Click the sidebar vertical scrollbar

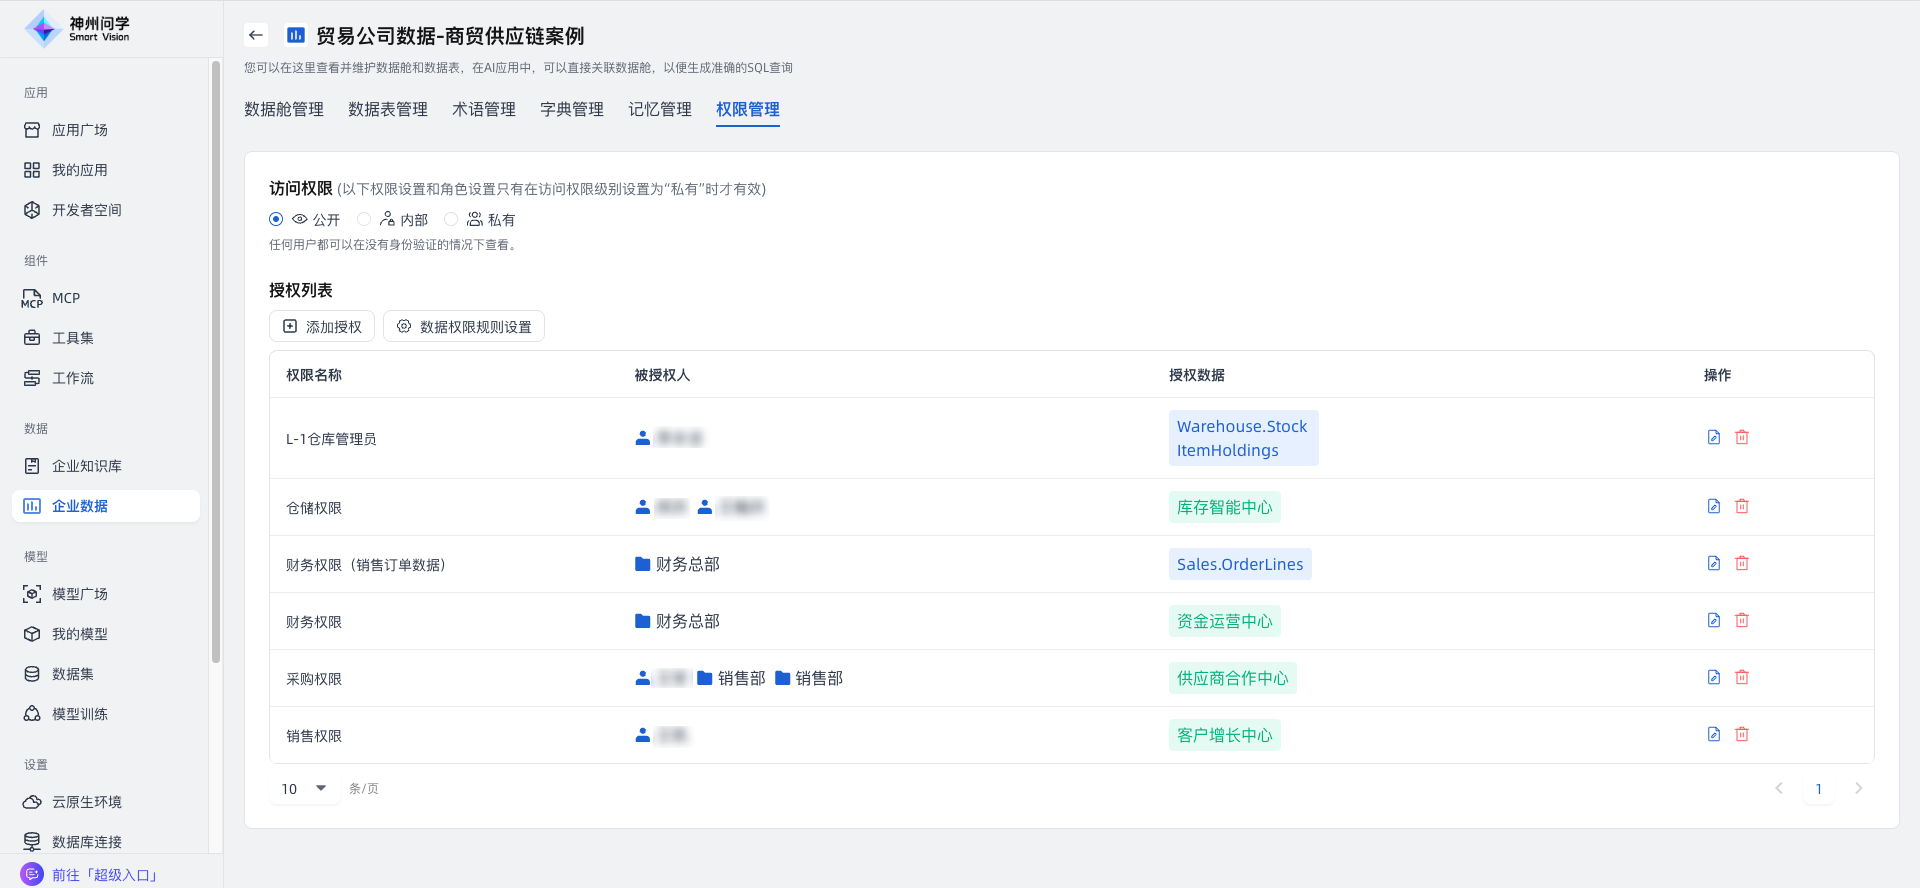(x=216, y=360)
